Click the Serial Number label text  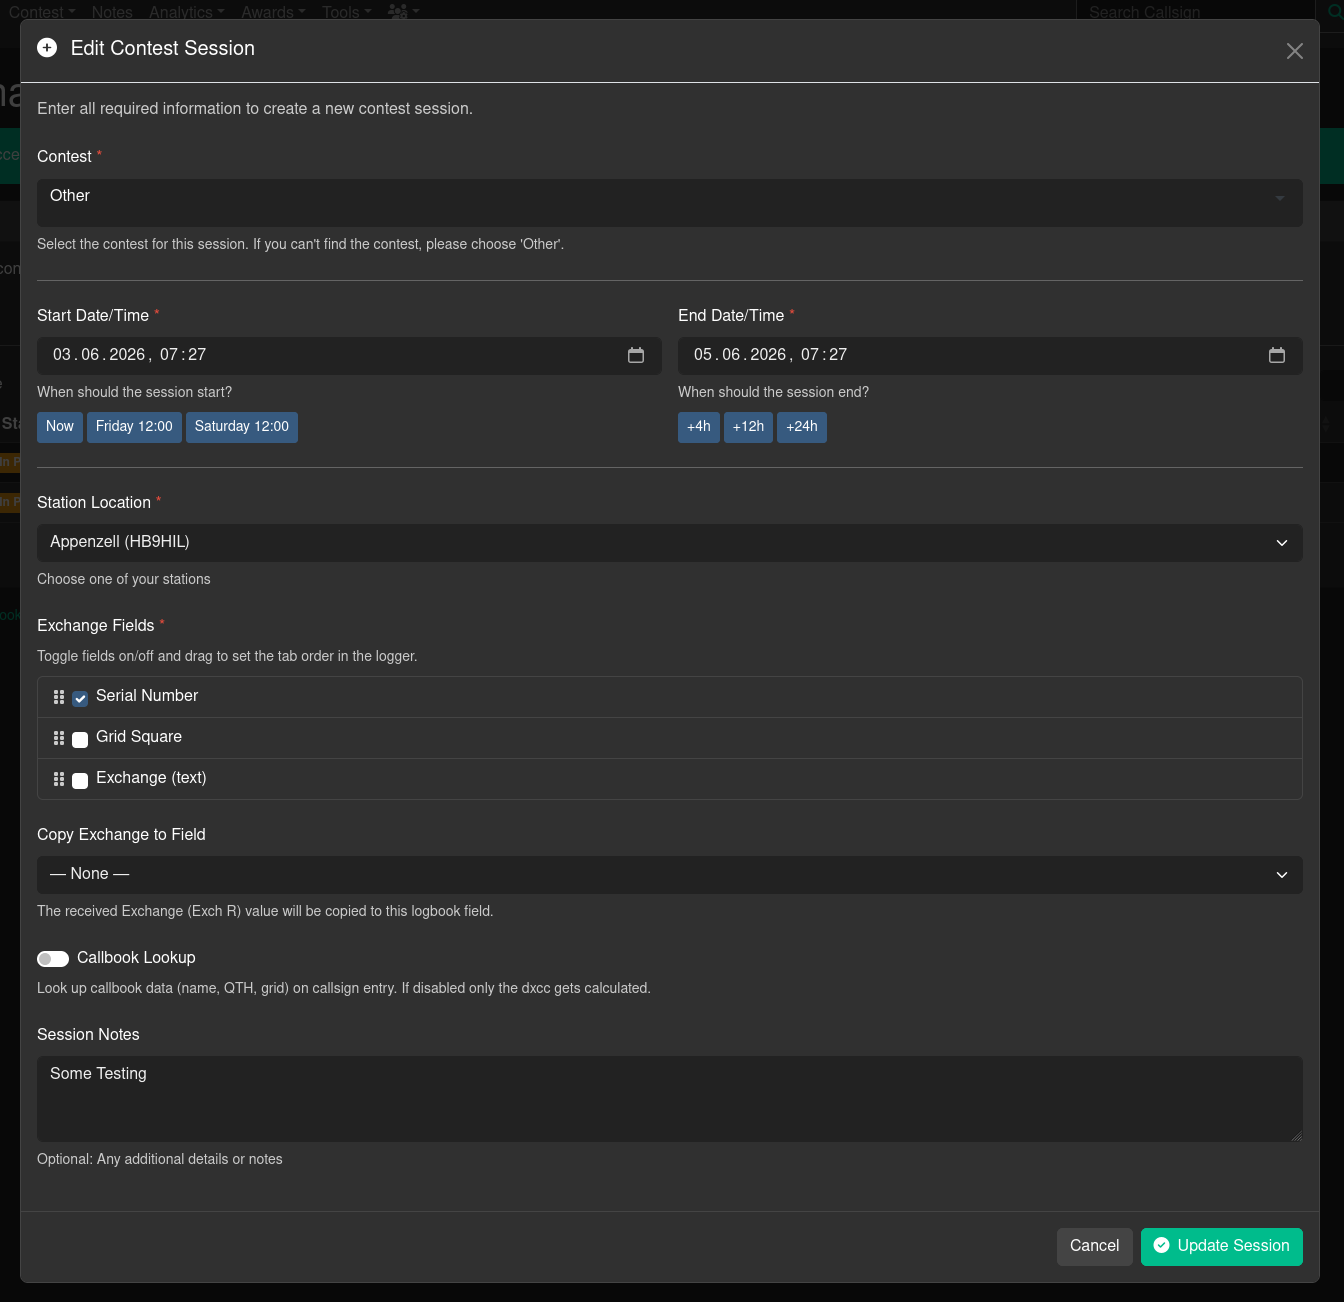pyautogui.click(x=147, y=696)
